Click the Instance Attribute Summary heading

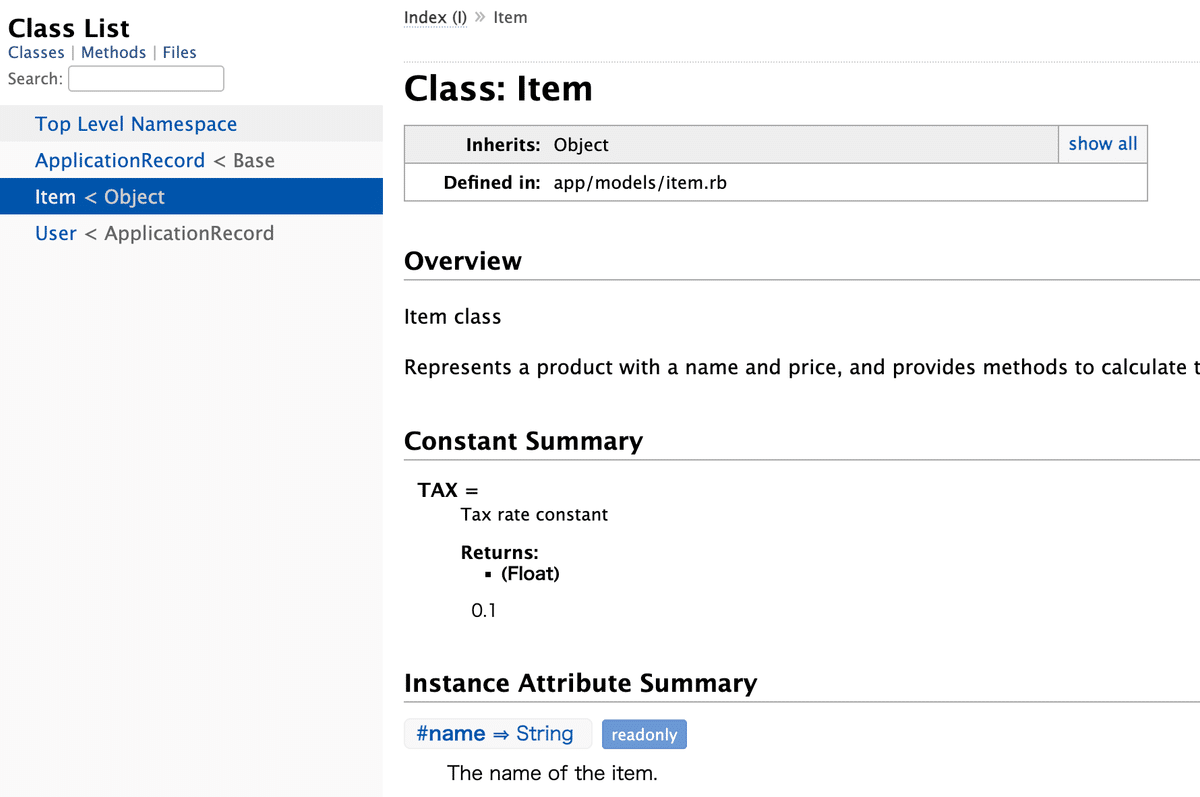(x=580, y=683)
